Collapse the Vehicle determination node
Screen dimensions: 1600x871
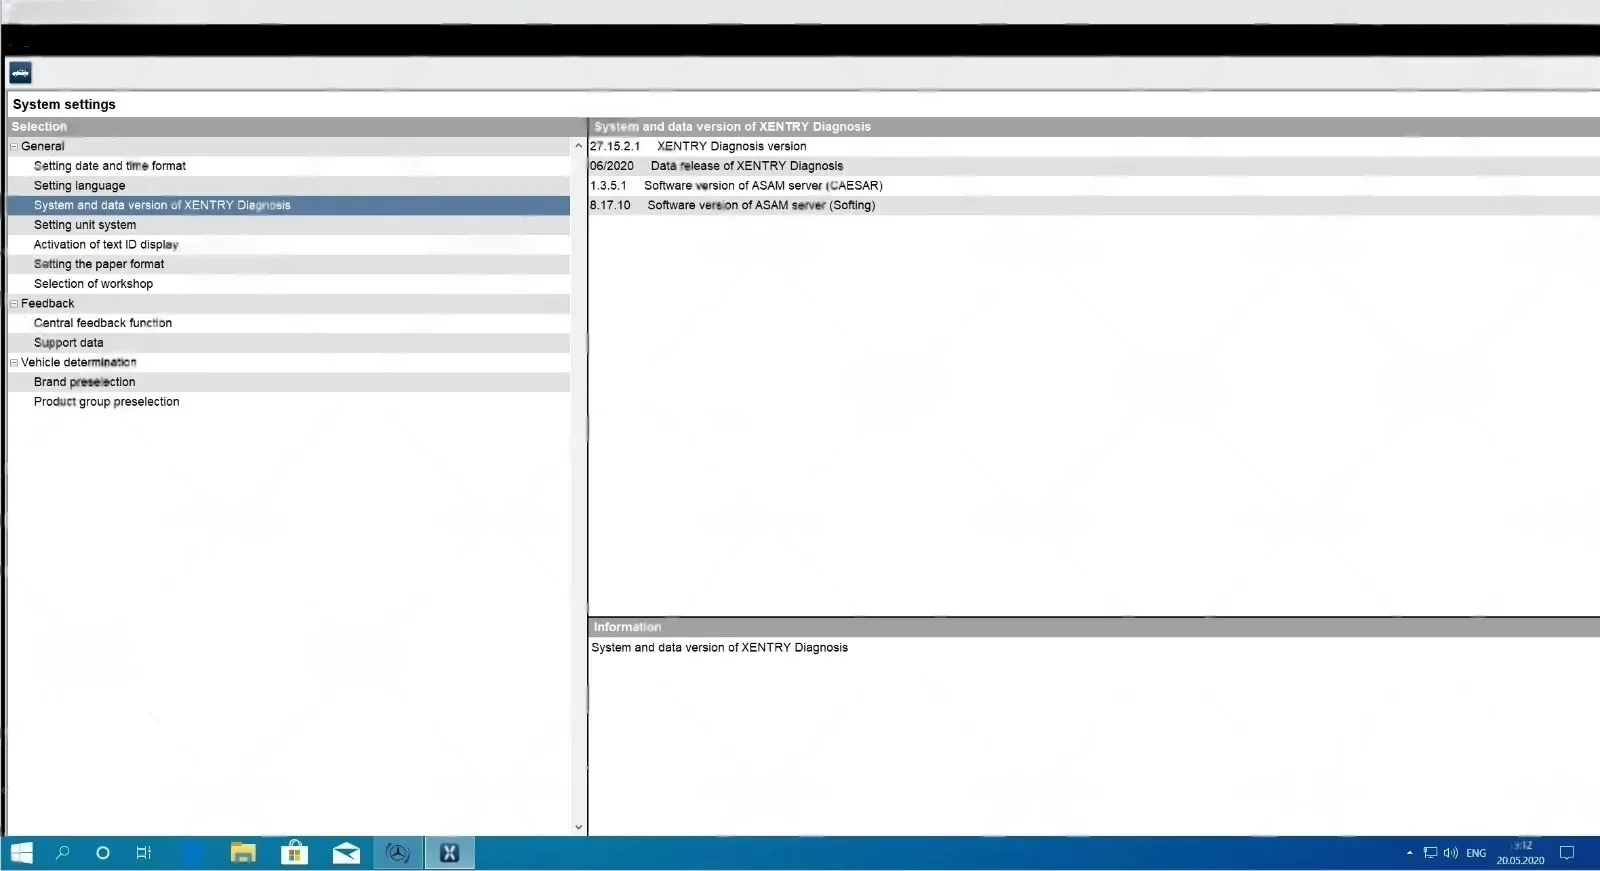14,363
